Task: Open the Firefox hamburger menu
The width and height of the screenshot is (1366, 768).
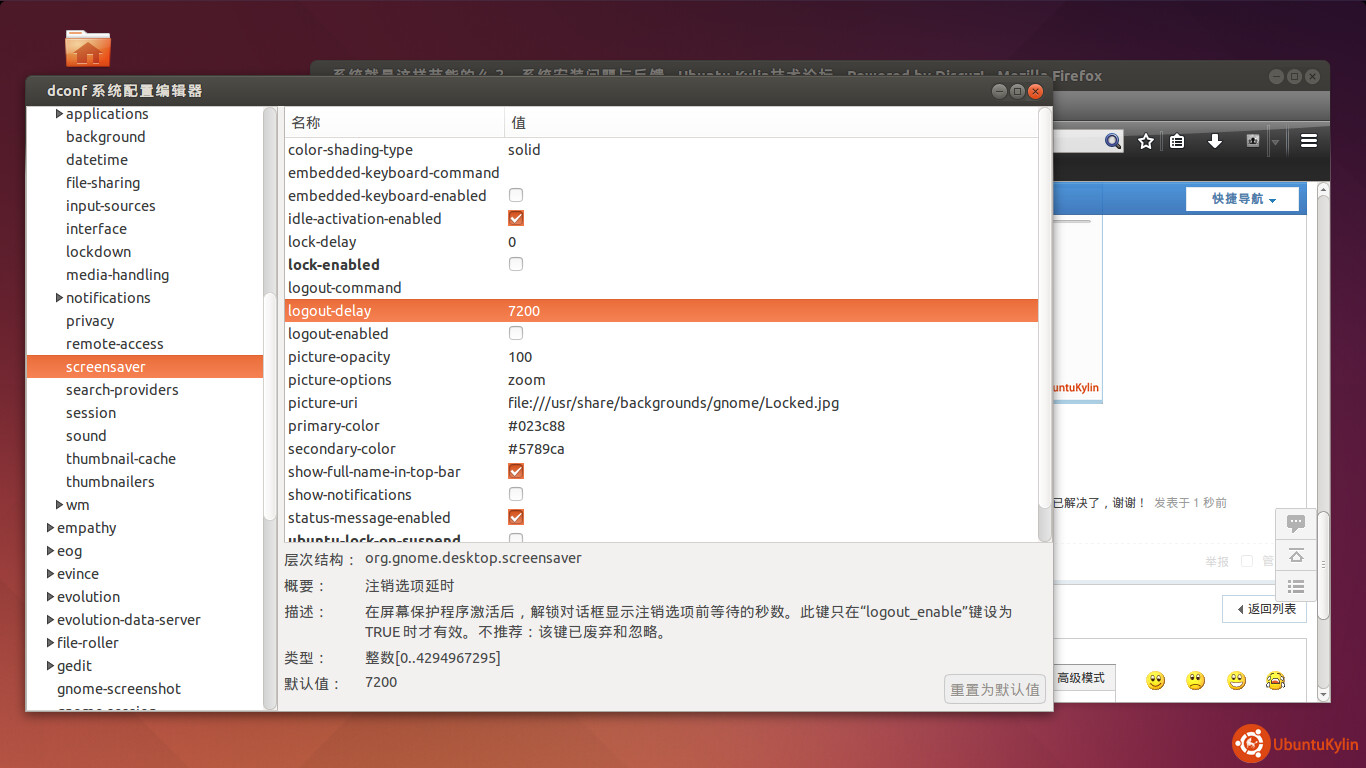Action: 1308,141
